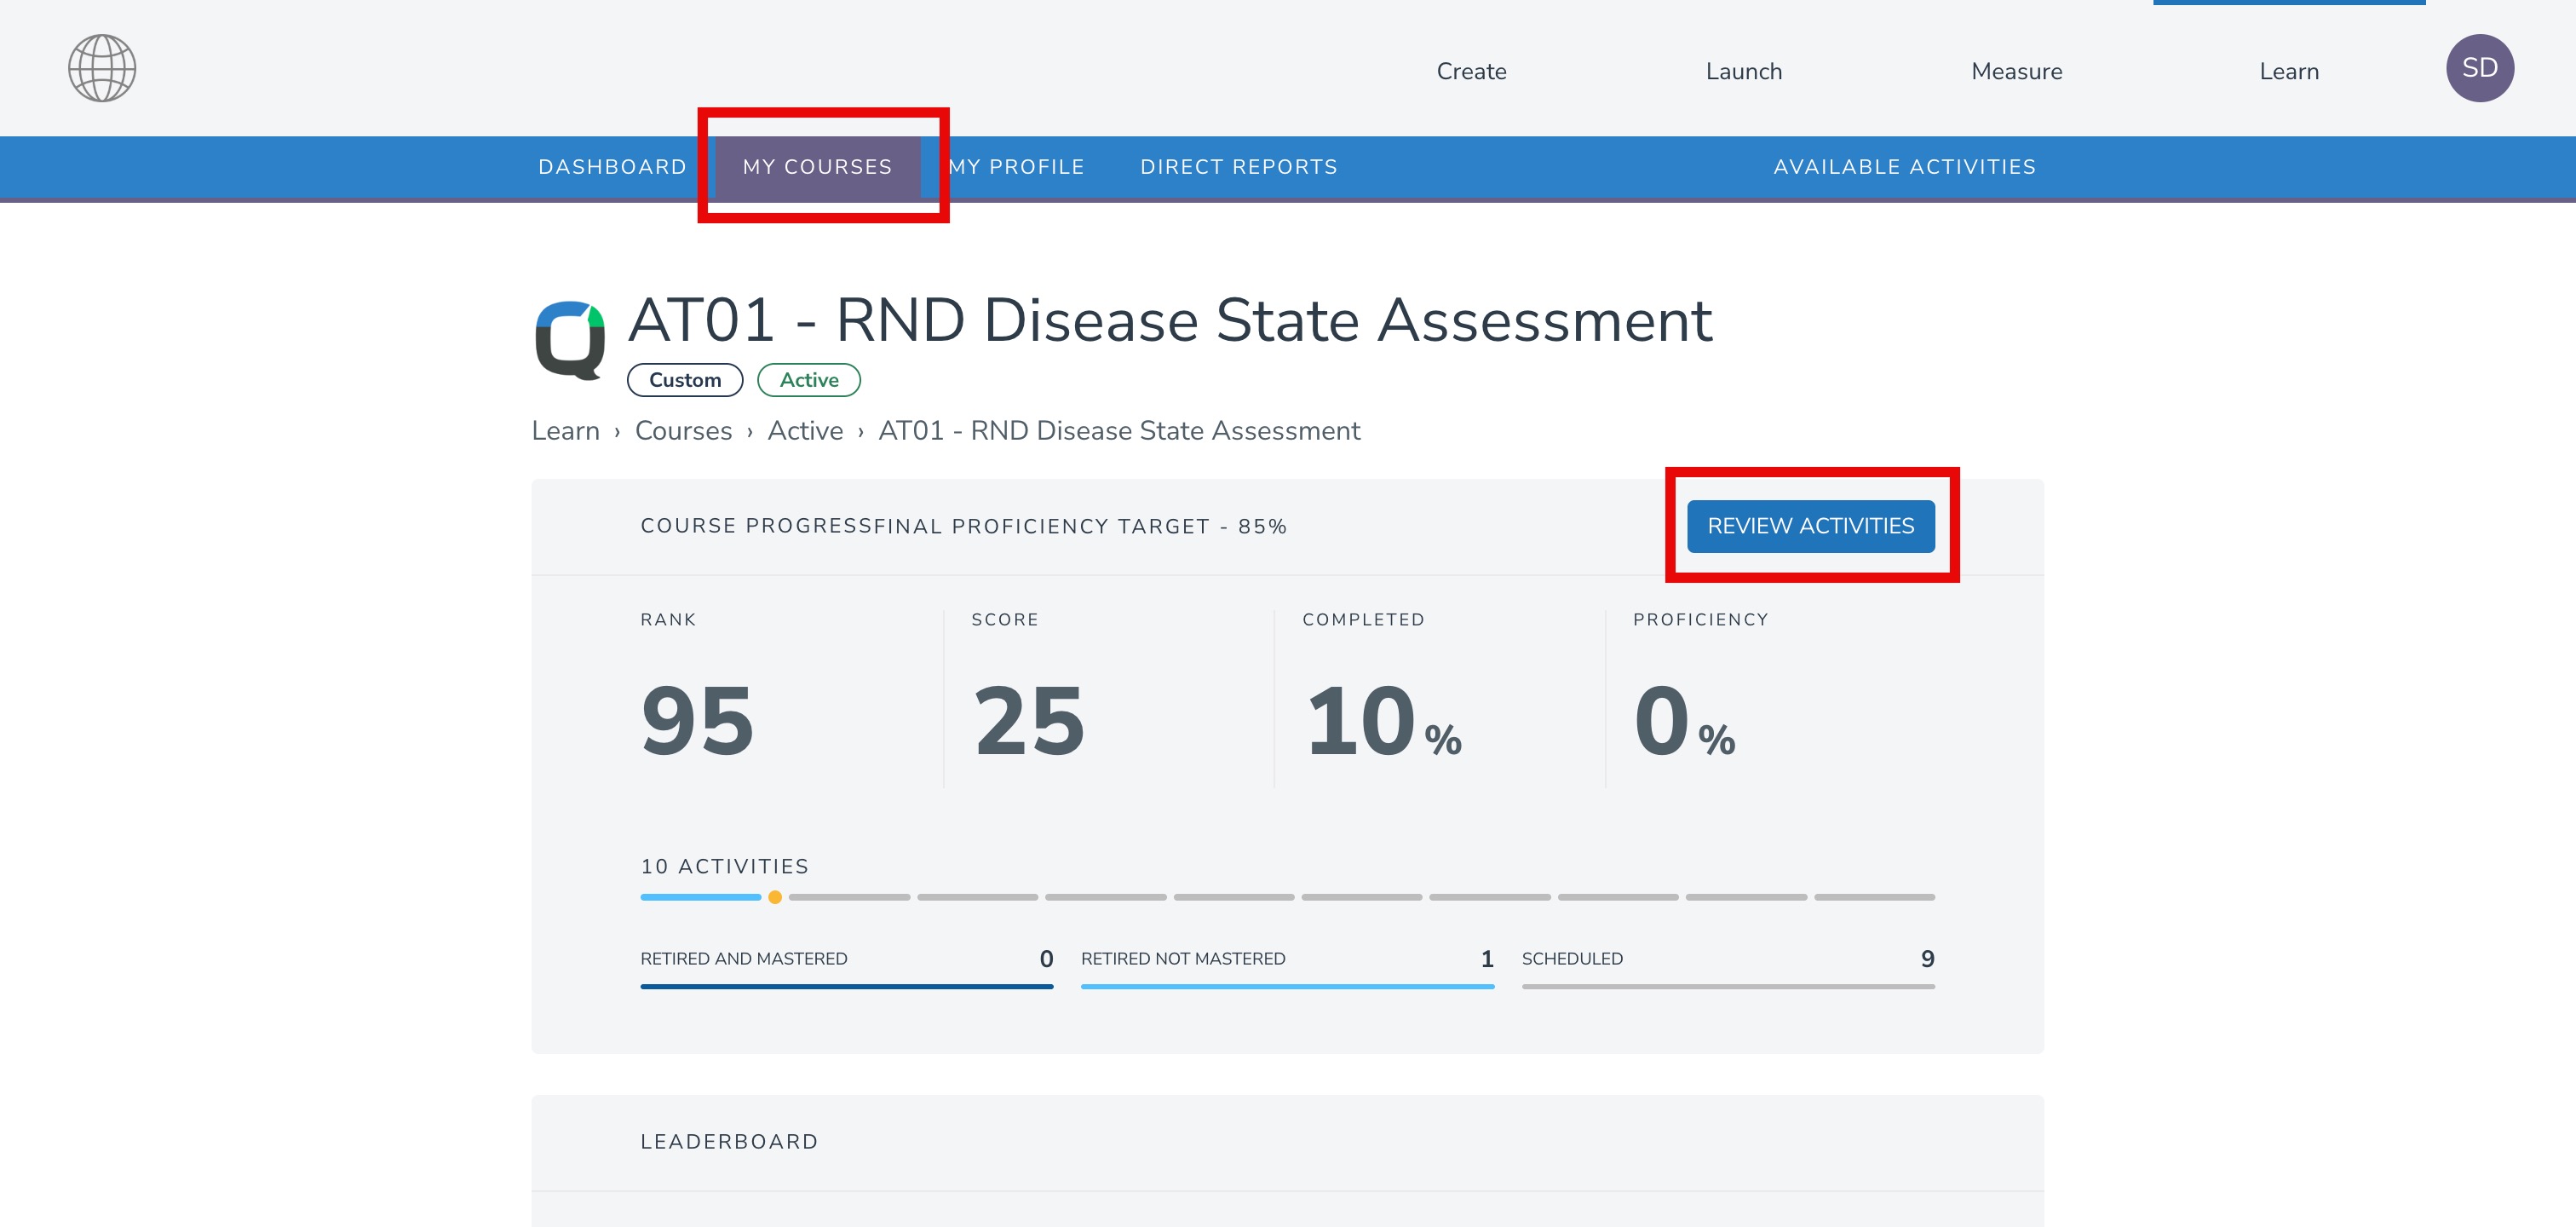This screenshot has width=2576, height=1227.
Task: Click the 10 Activities heading
Action: click(x=724, y=867)
